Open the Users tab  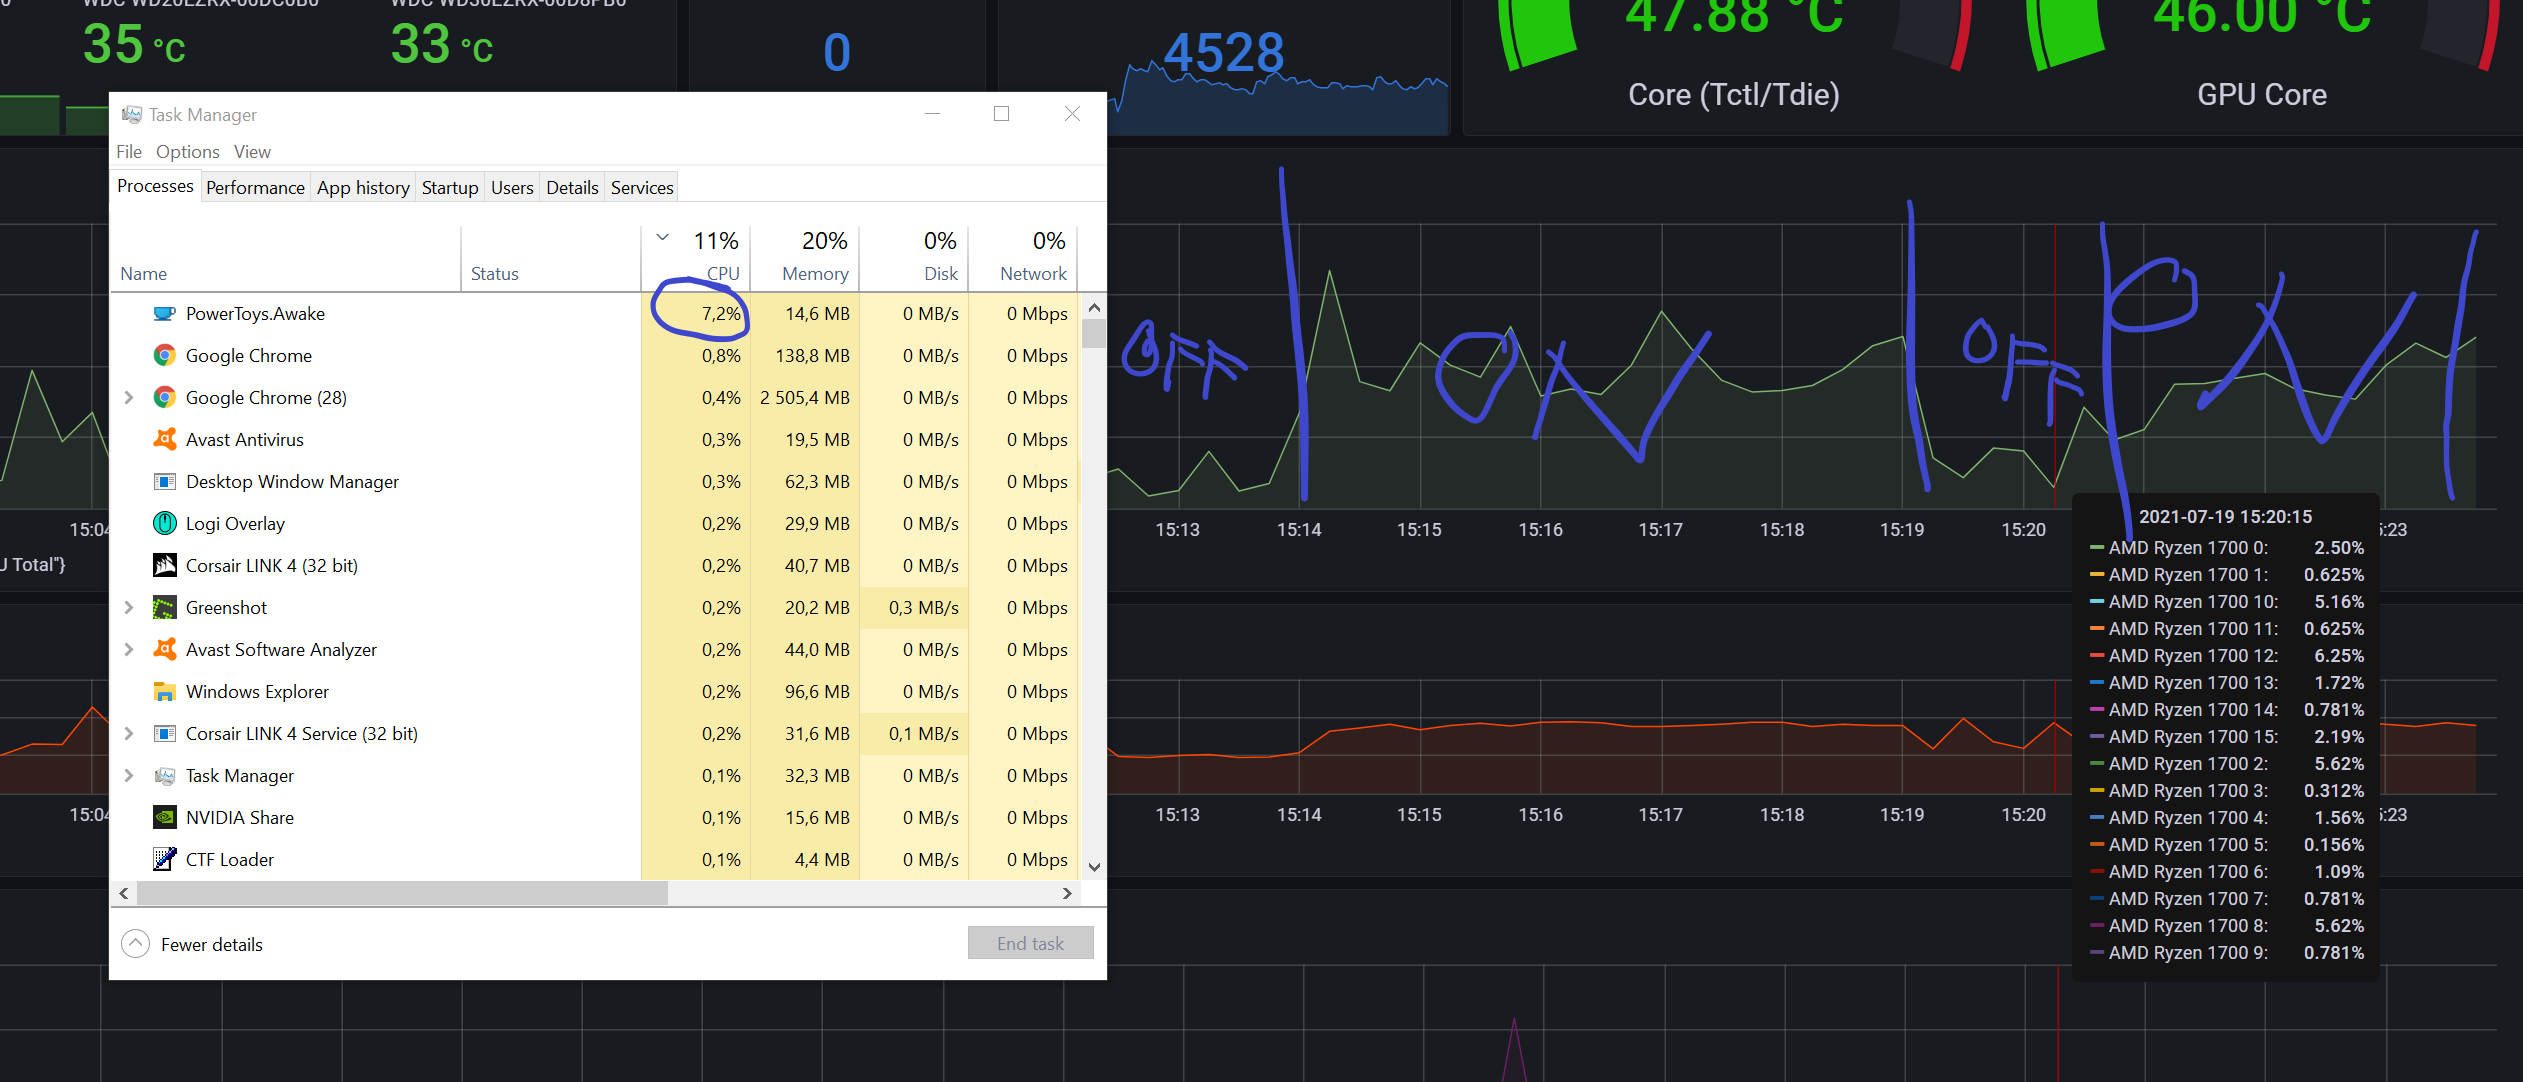pos(512,188)
